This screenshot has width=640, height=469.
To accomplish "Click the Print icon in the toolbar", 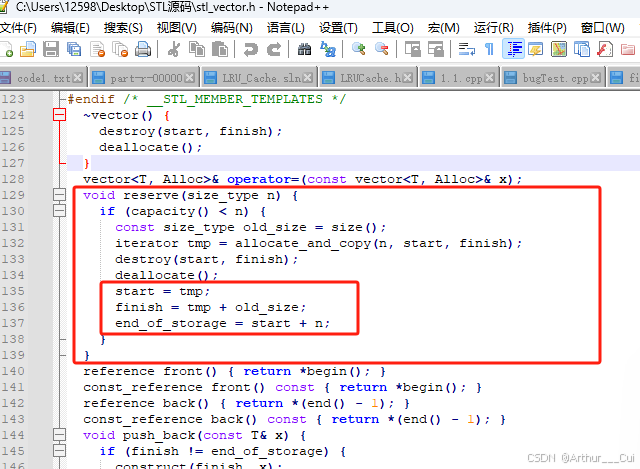I will point(143,49).
